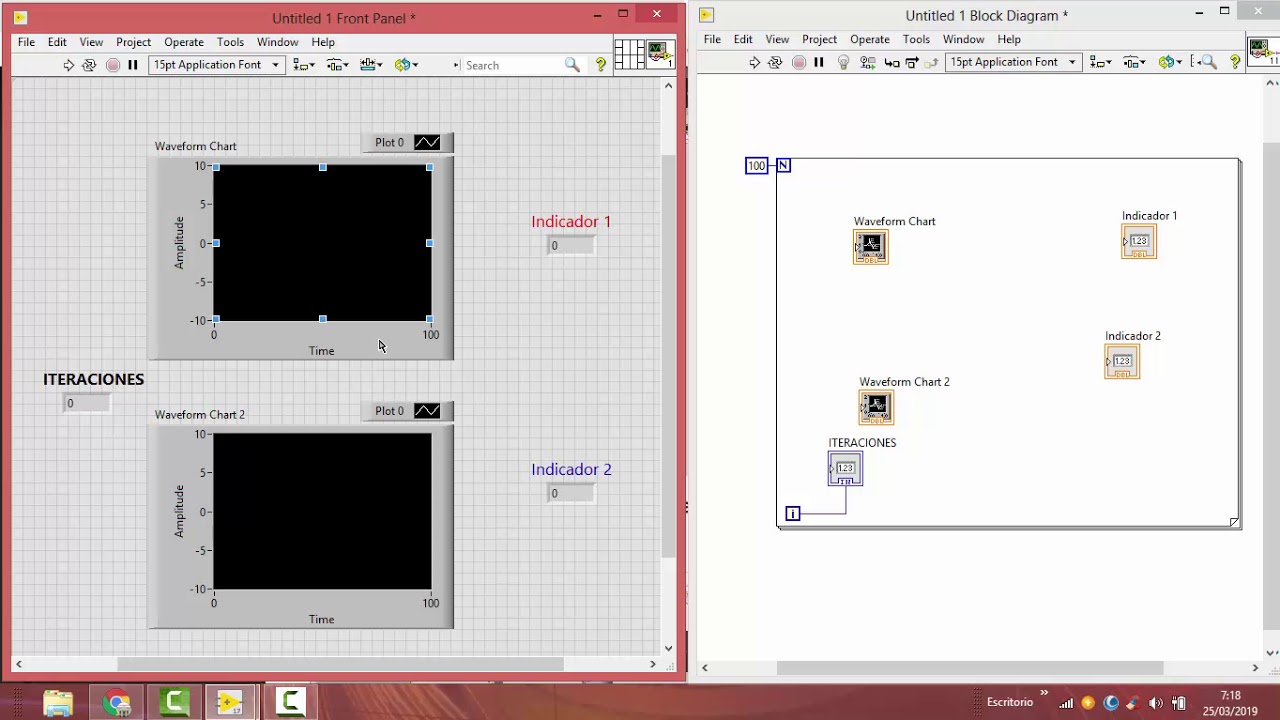1280x720 pixels.
Task: Open Front Panel font dropdown
Action: tap(216, 65)
